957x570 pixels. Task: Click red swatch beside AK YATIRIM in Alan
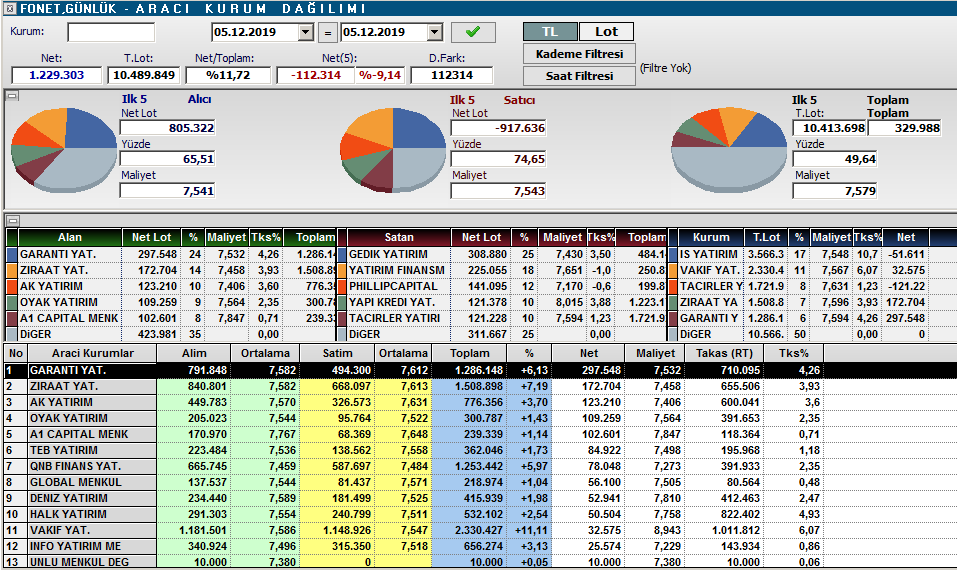pos(12,286)
